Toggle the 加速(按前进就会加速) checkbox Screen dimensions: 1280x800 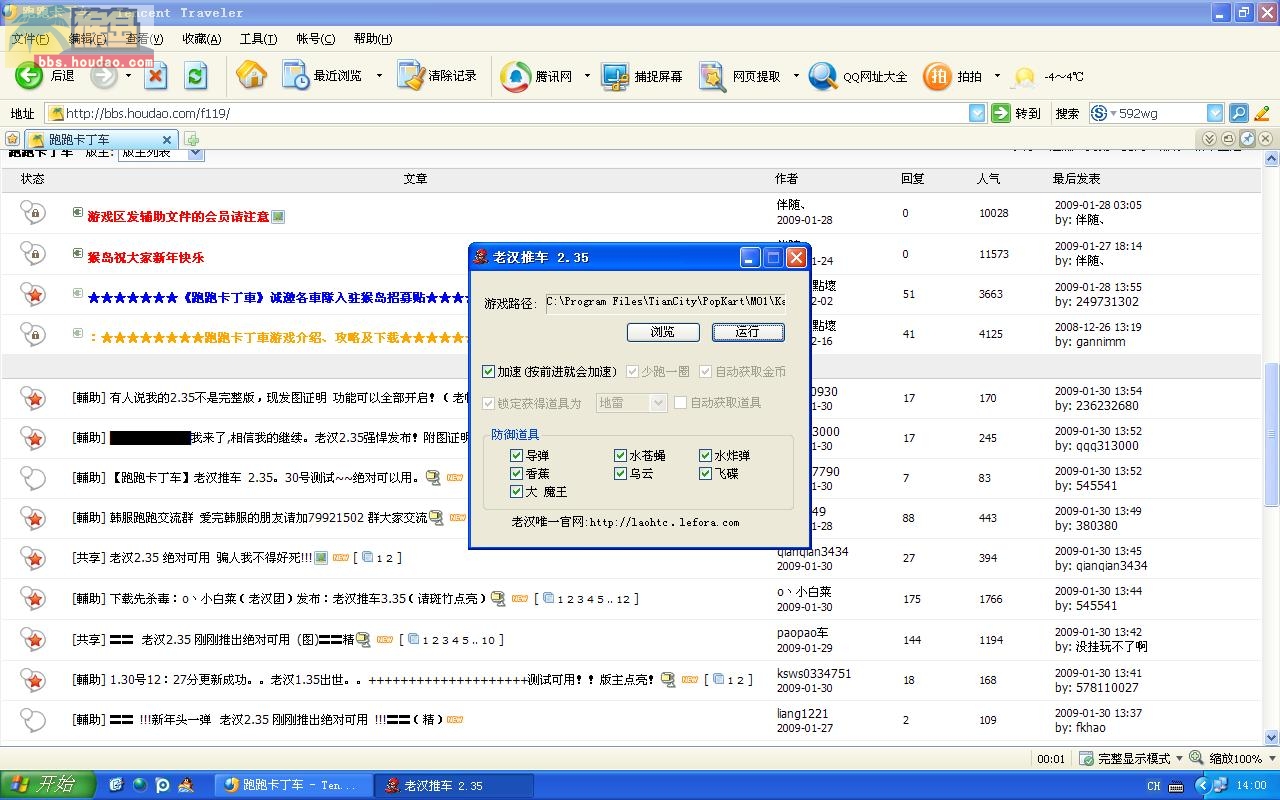488,371
